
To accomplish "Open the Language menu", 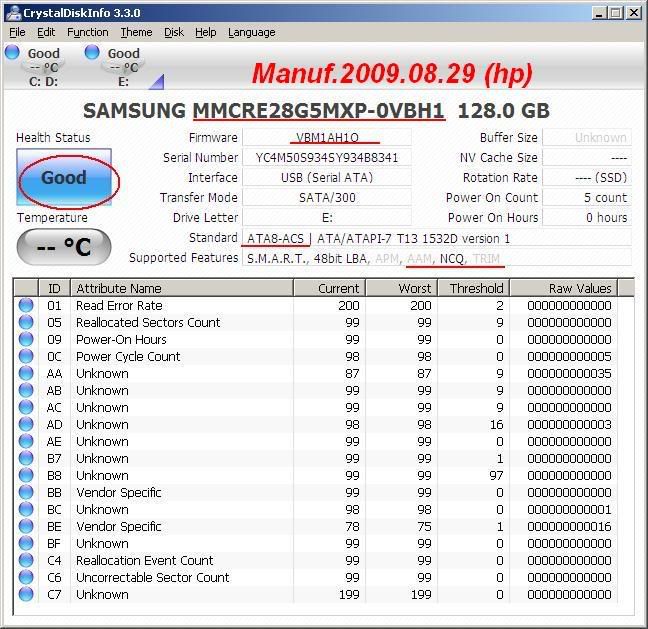I will click(252, 32).
